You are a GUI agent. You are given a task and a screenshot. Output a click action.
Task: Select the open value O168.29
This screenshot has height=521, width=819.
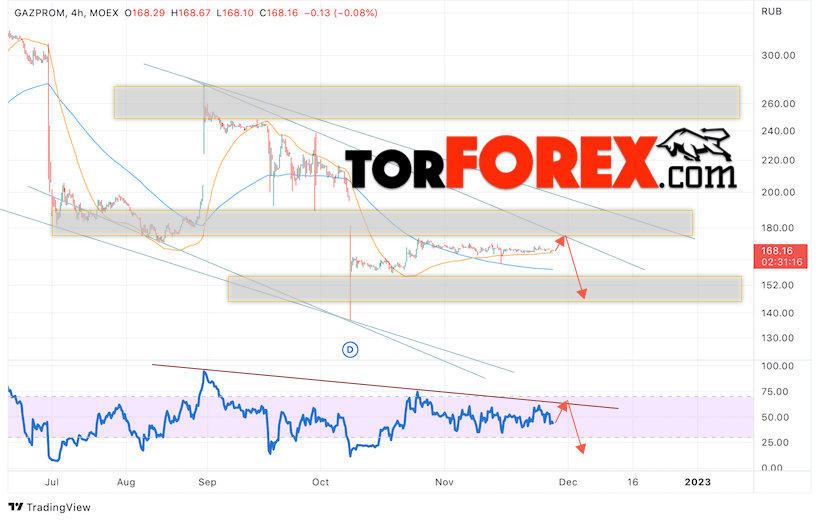click(x=145, y=13)
